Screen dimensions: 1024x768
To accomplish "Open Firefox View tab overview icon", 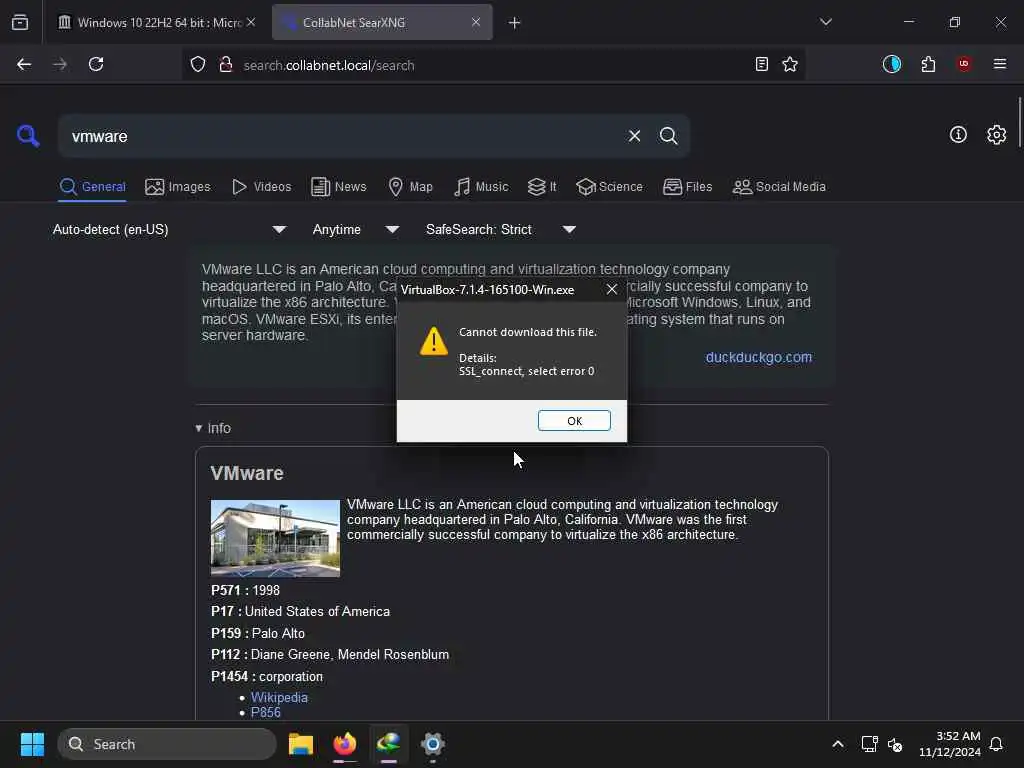I will click(20, 22).
